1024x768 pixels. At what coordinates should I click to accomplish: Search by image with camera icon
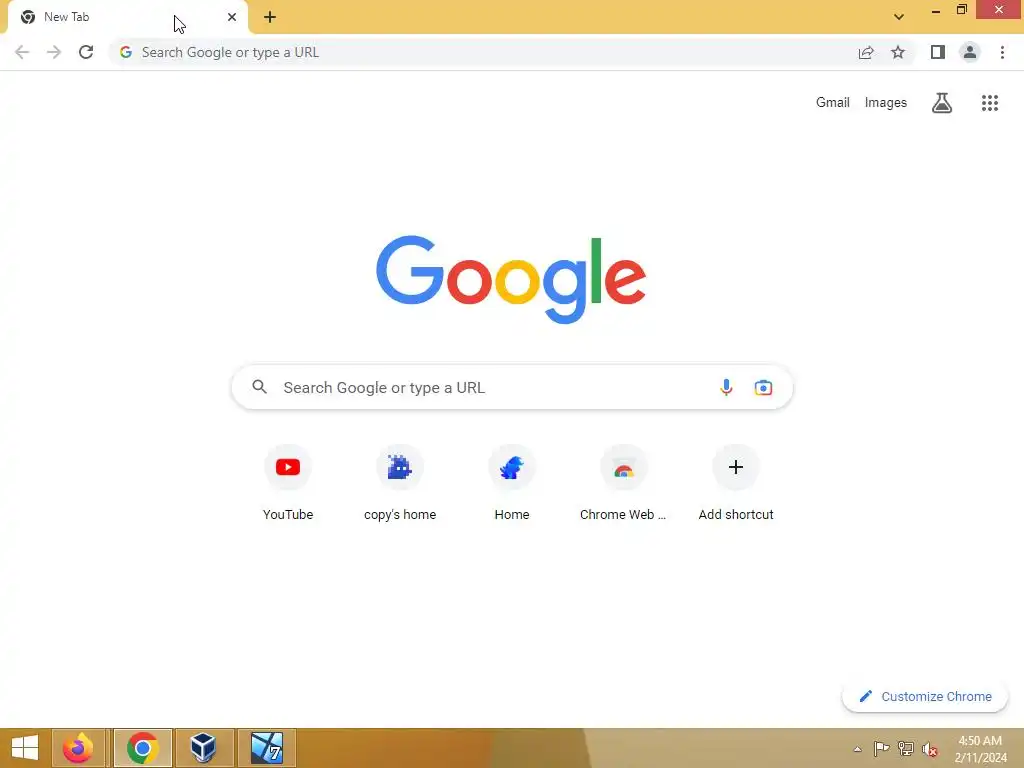point(763,387)
